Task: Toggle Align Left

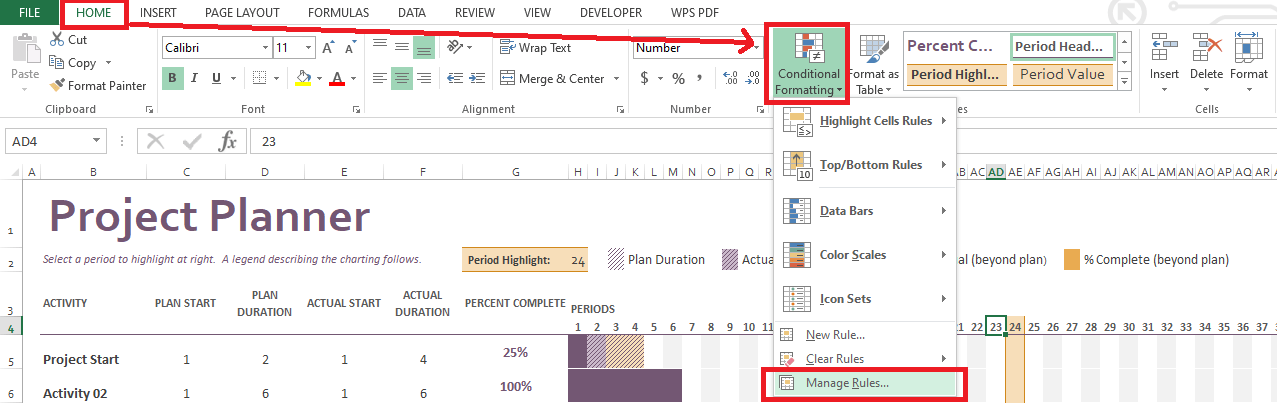Action: click(x=378, y=78)
